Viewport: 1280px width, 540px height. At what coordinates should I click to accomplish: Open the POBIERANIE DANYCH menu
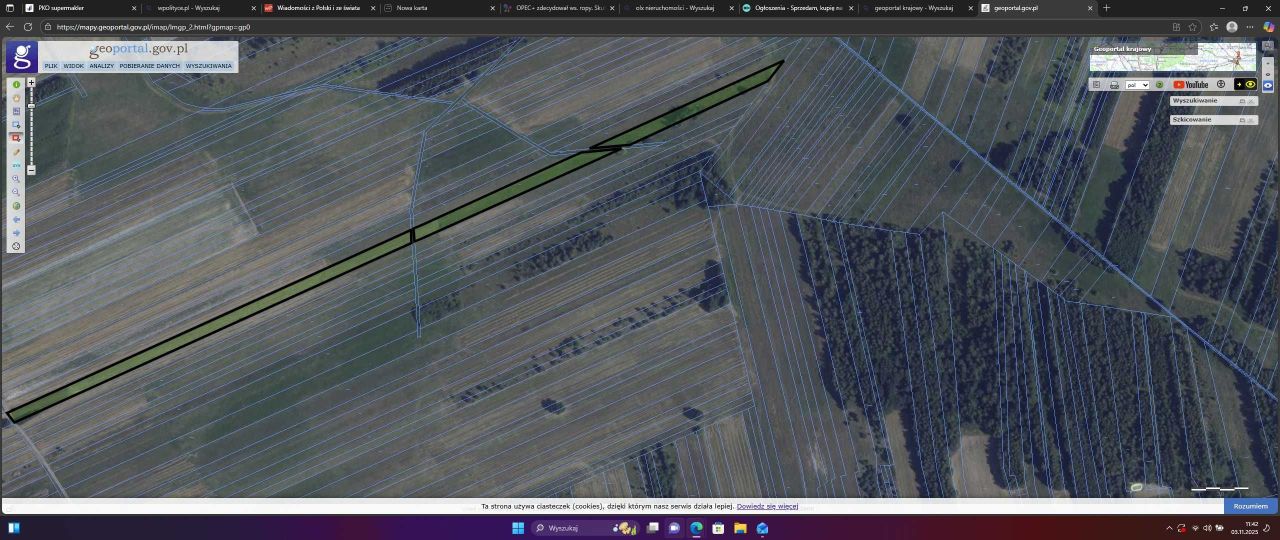[x=149, y=66]
